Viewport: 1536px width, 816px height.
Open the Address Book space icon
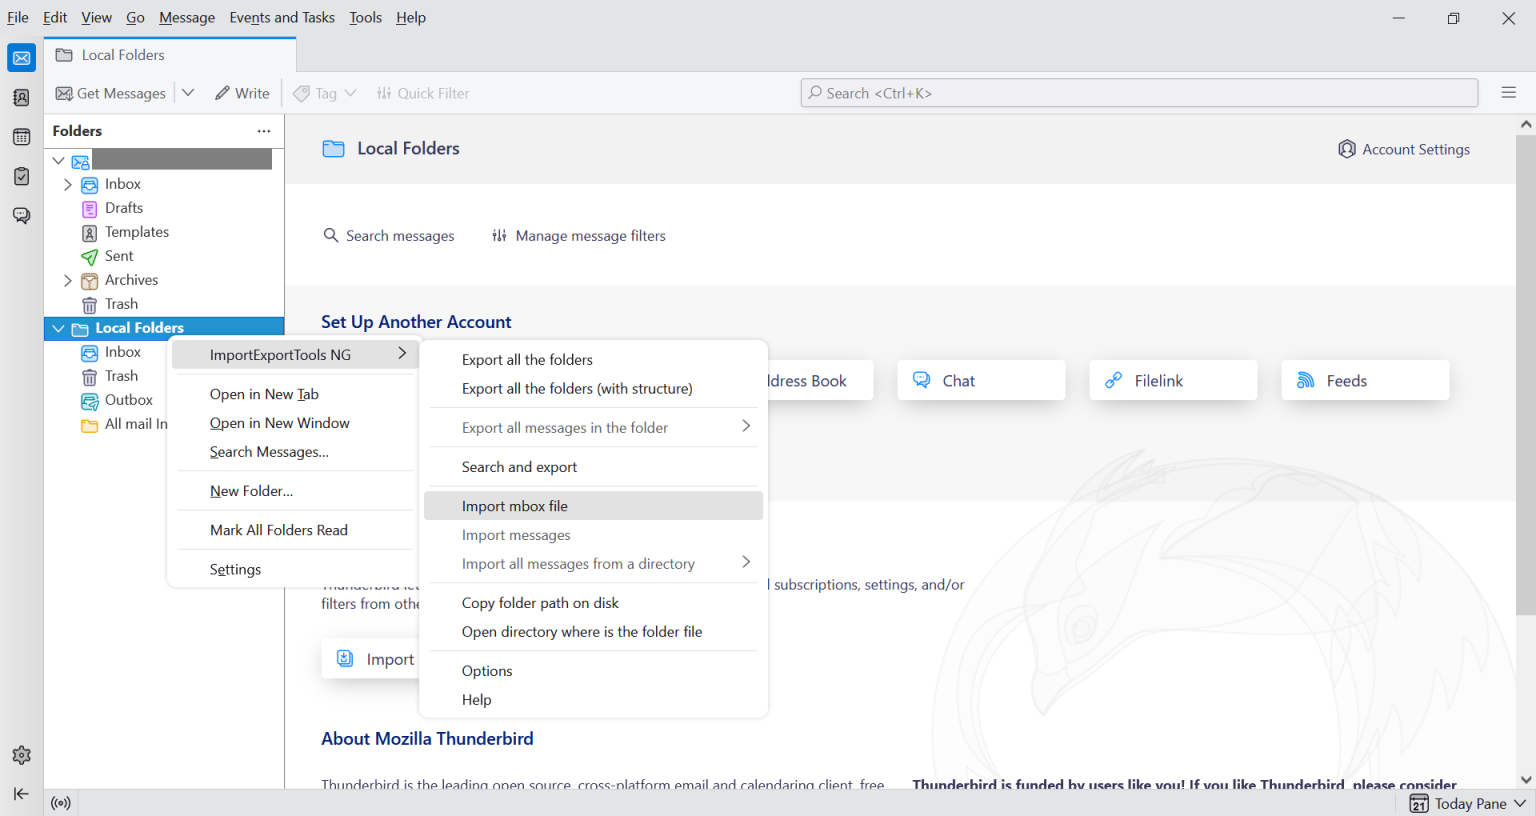tap(21, 98)
